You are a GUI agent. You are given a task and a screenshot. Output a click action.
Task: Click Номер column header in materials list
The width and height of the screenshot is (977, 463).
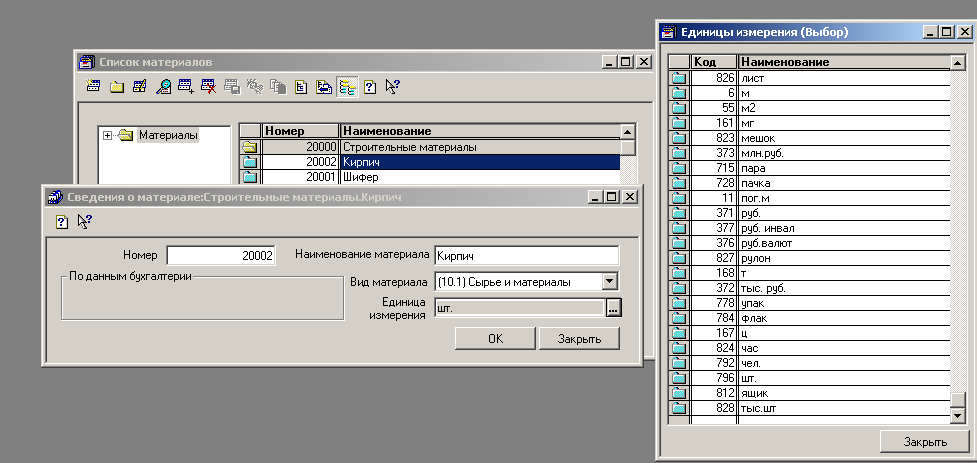tap(300, 131)
